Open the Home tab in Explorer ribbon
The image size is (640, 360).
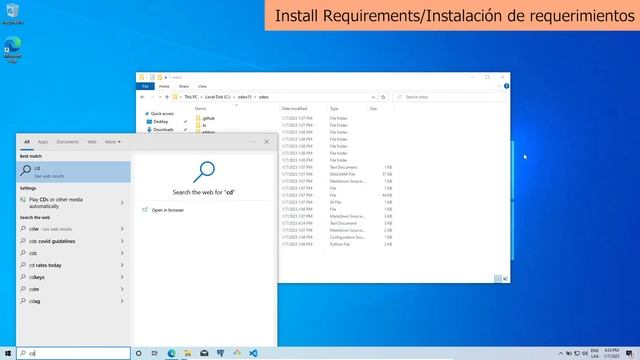point(164,87)
